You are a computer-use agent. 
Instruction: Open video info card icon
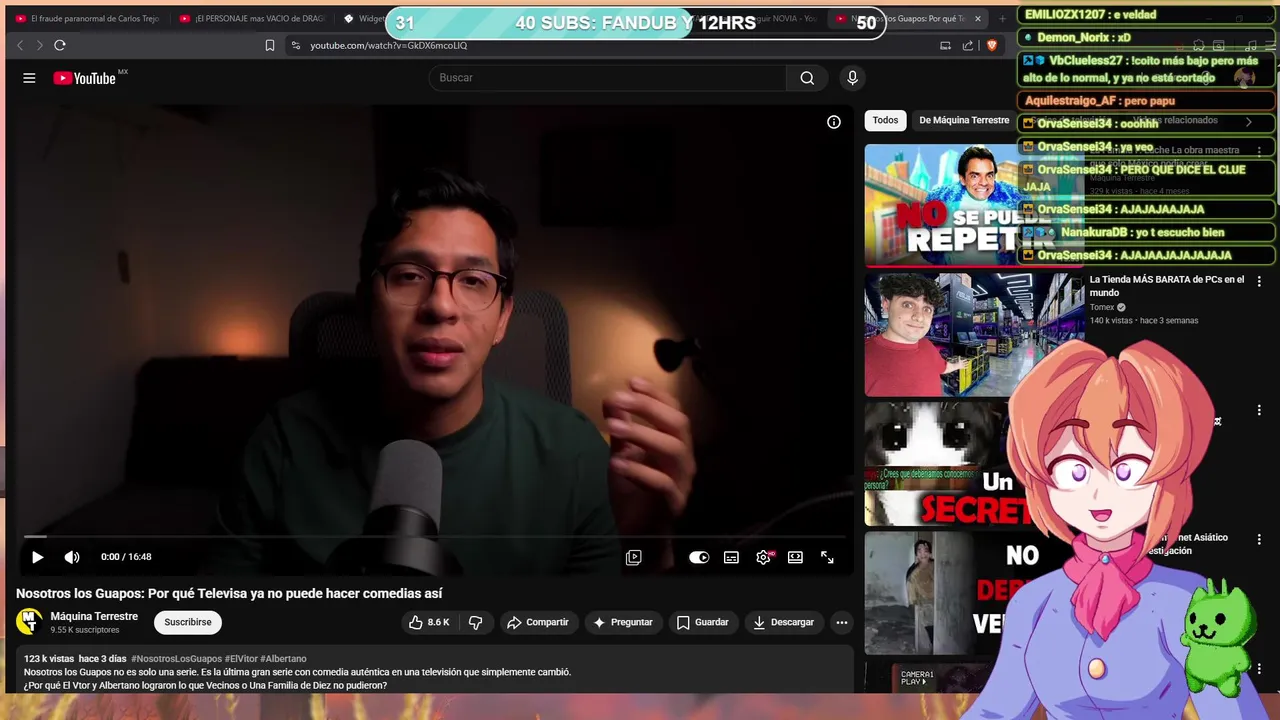pos(833,122)
